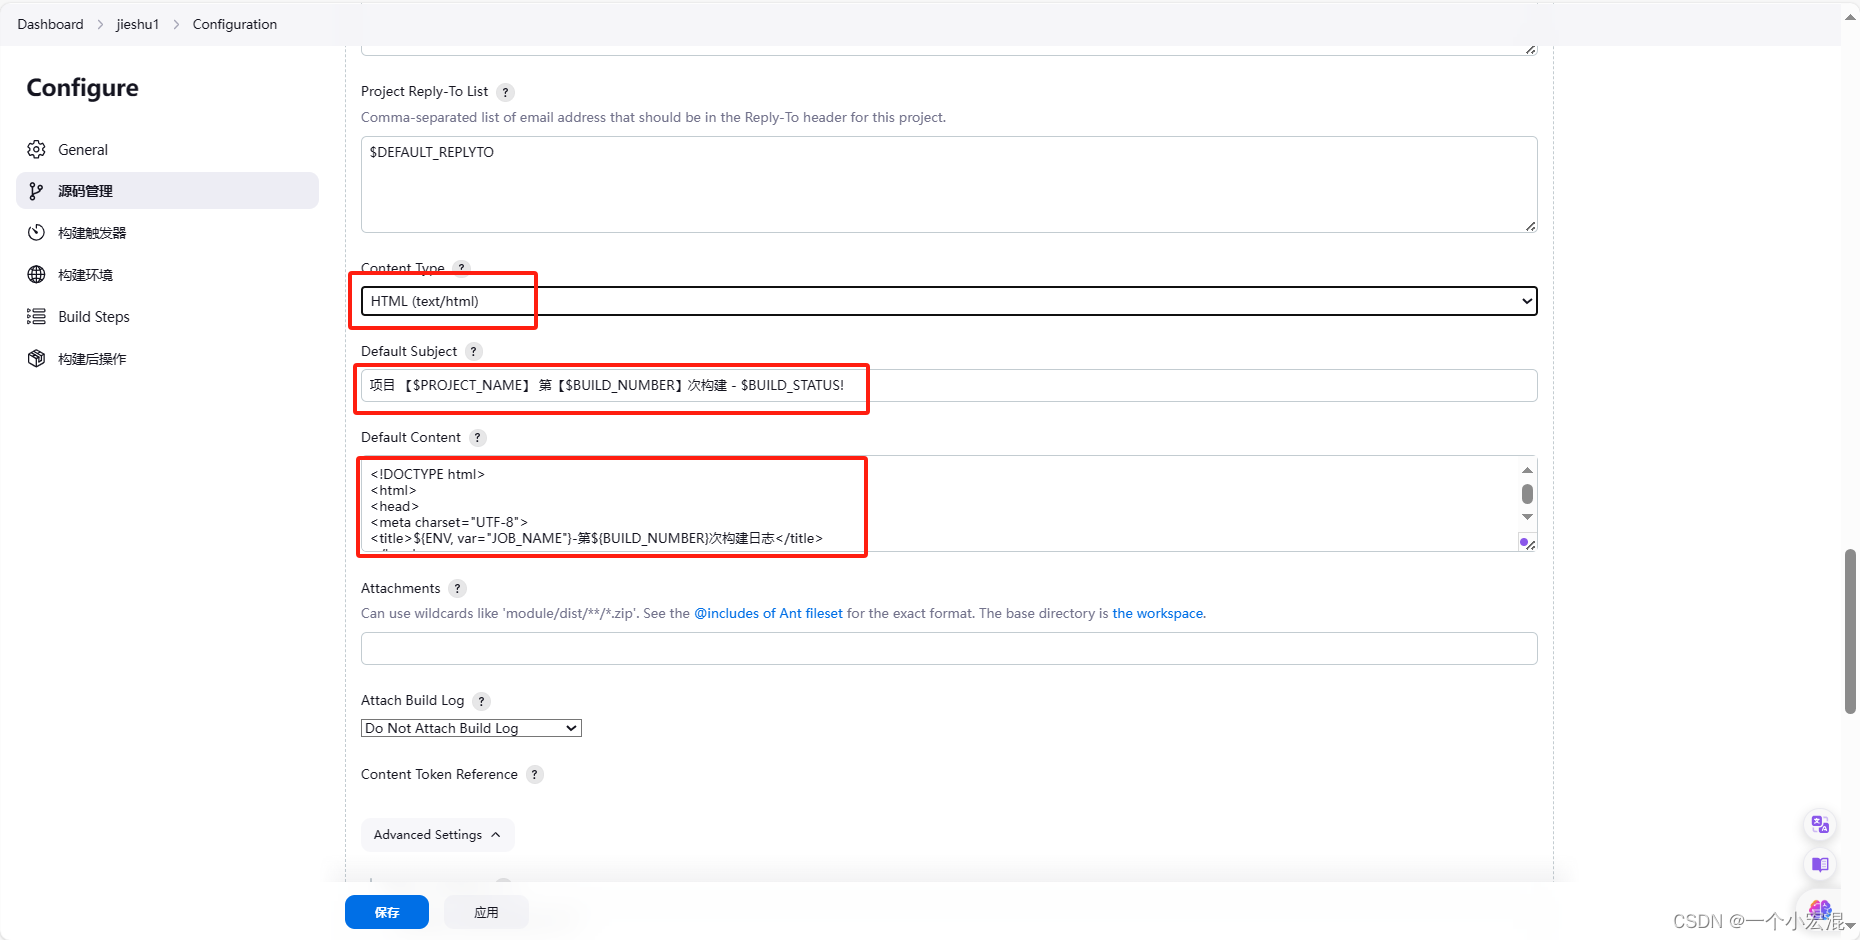Image resolution: width=1860 pixels, height=940 pixels.
Task: Click the 应用 apply button
Action: point(486,911)
